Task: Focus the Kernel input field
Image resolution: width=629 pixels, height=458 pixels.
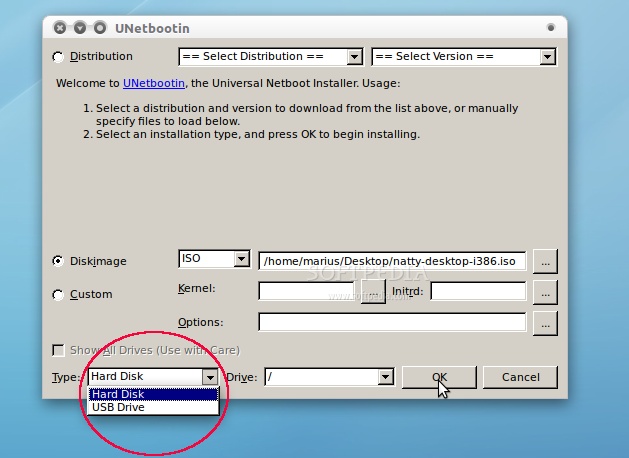Action: (x=306, y=291)
